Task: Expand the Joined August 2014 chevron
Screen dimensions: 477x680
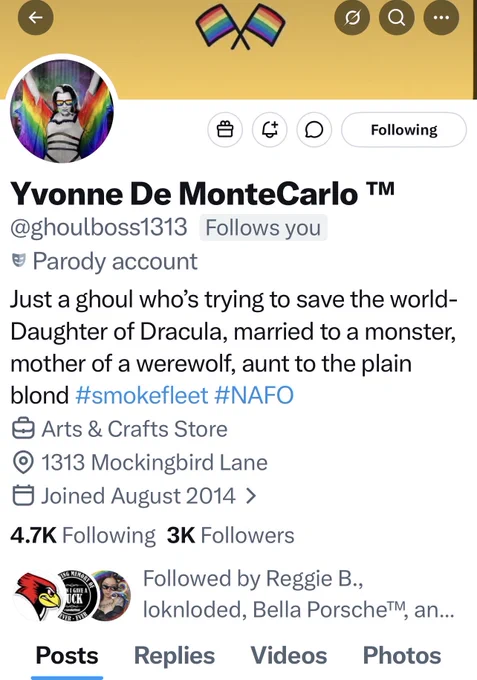Action: pos(251,496)
